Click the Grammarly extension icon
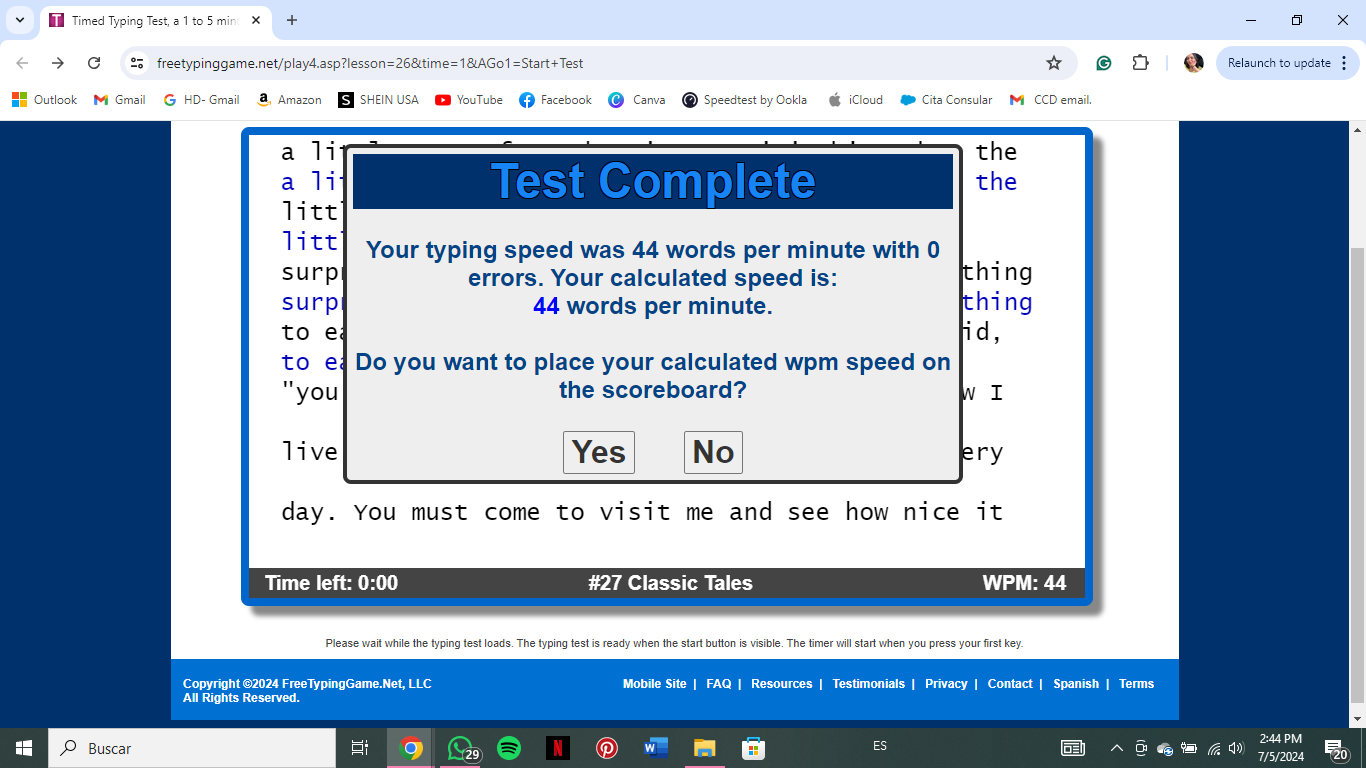Image resolution: width=1366 pixels, height=768 pixels. pyautogui.click(x=1104, y=63)
